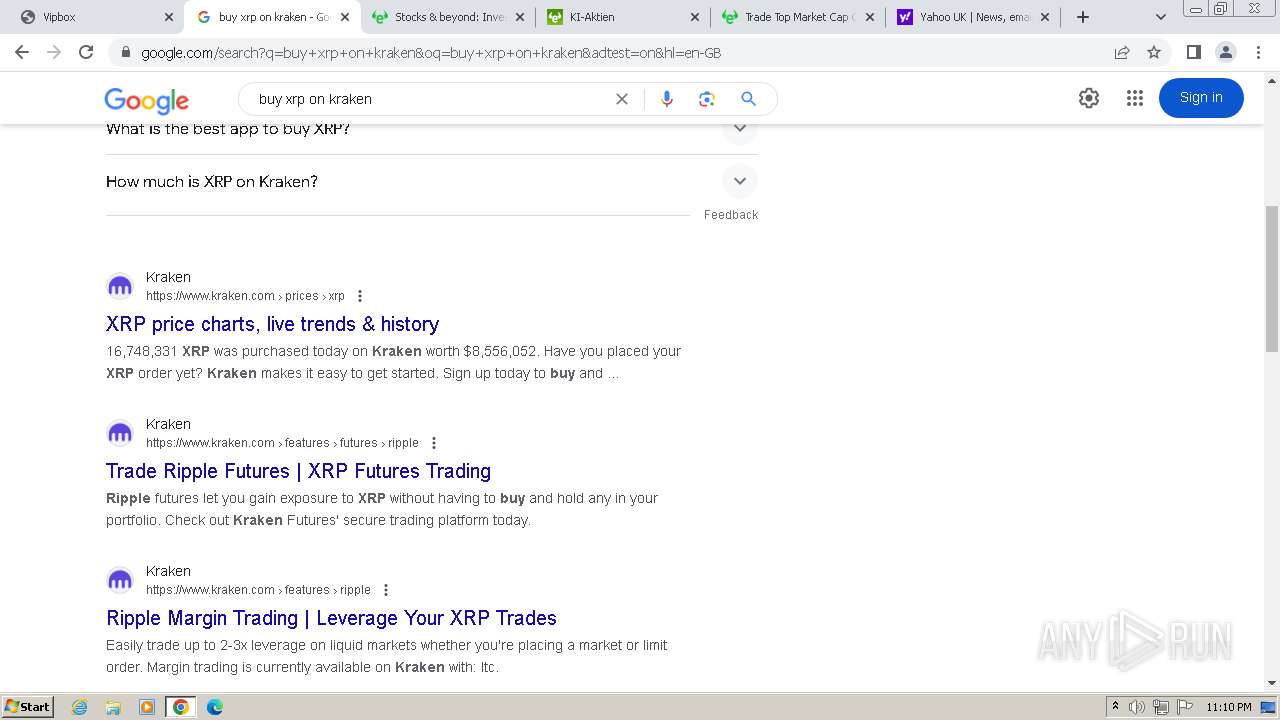Click the page vertical scrollbar thumb
Image resolution: width=1280 pixels, height=720 pixels.
click(1272, 279)
